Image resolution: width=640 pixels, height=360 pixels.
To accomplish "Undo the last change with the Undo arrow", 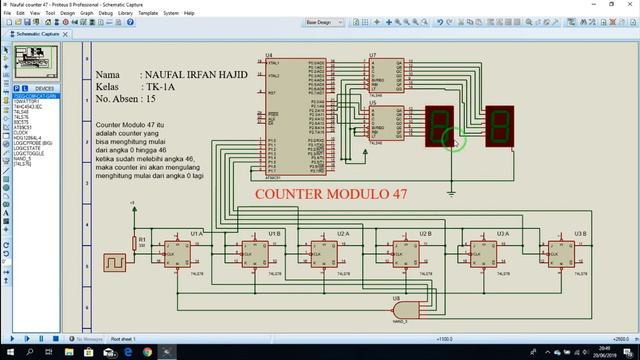I will coord(440,22).
